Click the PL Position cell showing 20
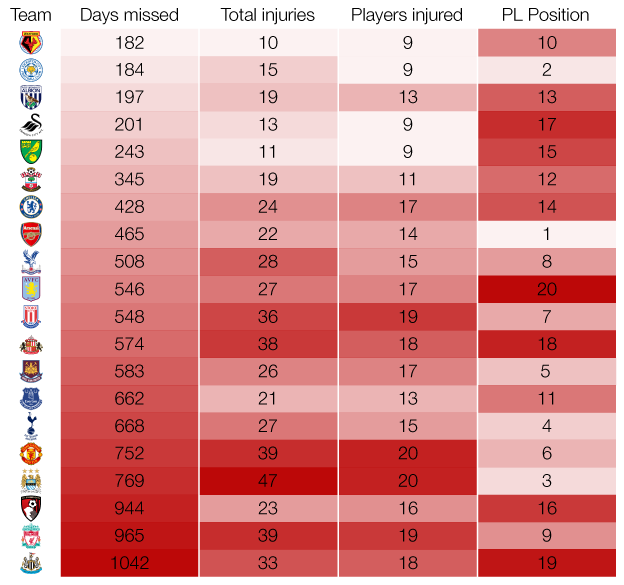This screenshot has width=624, height=585. click(x=545, y=289)
